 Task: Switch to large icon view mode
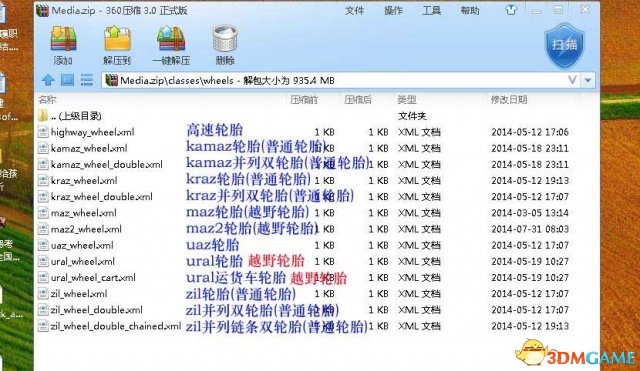tap(67, 80)
